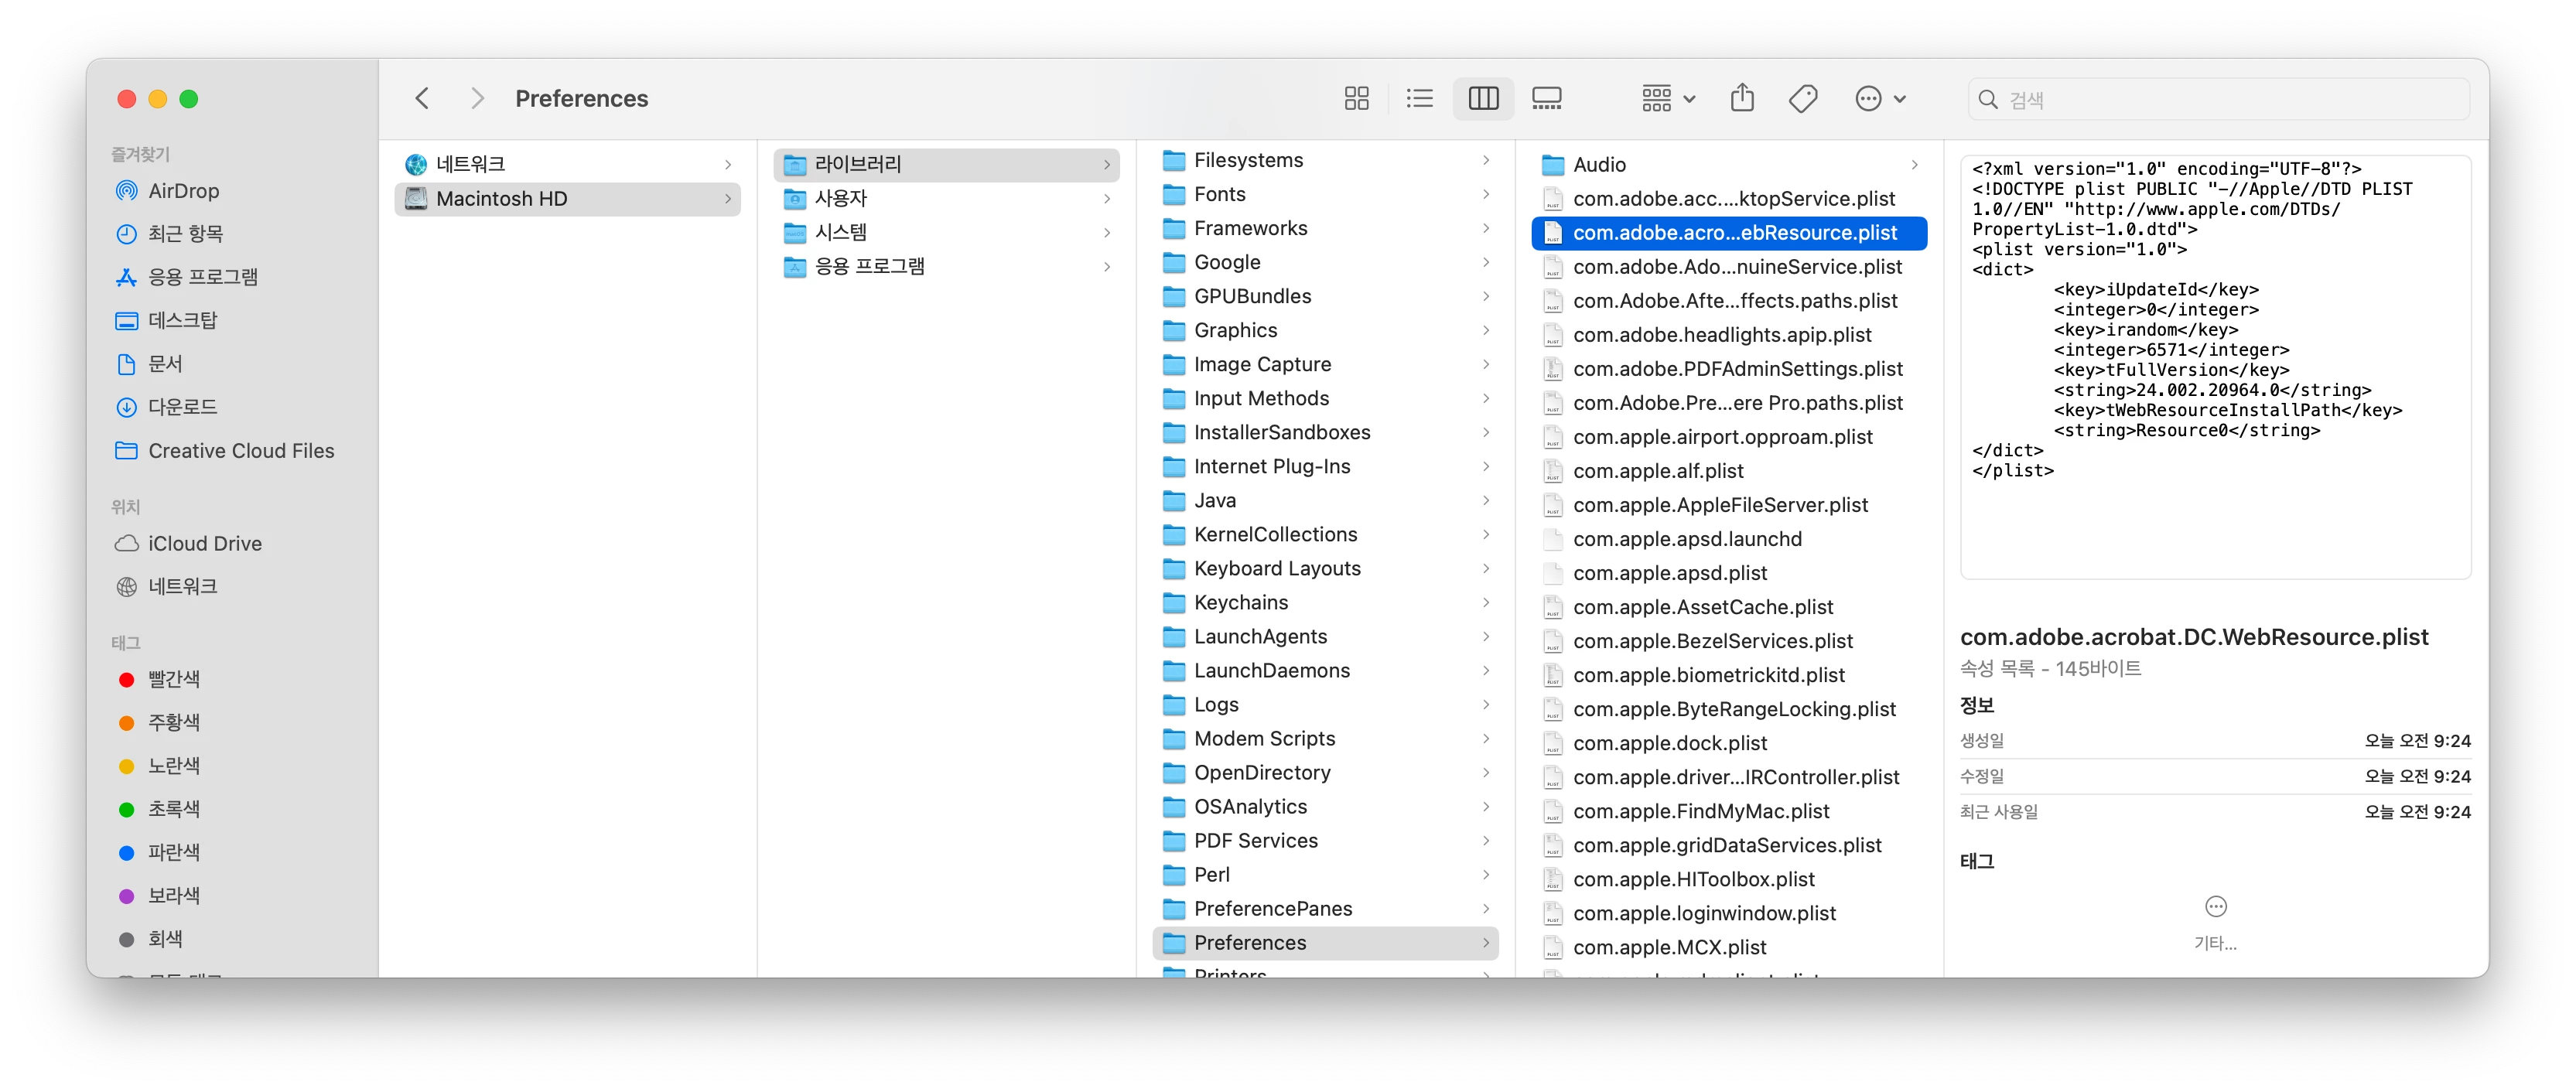Expand the Audio folder chevron
The height and width of the screenshot is (1092, 2576).
click(x=1914, y=165)
